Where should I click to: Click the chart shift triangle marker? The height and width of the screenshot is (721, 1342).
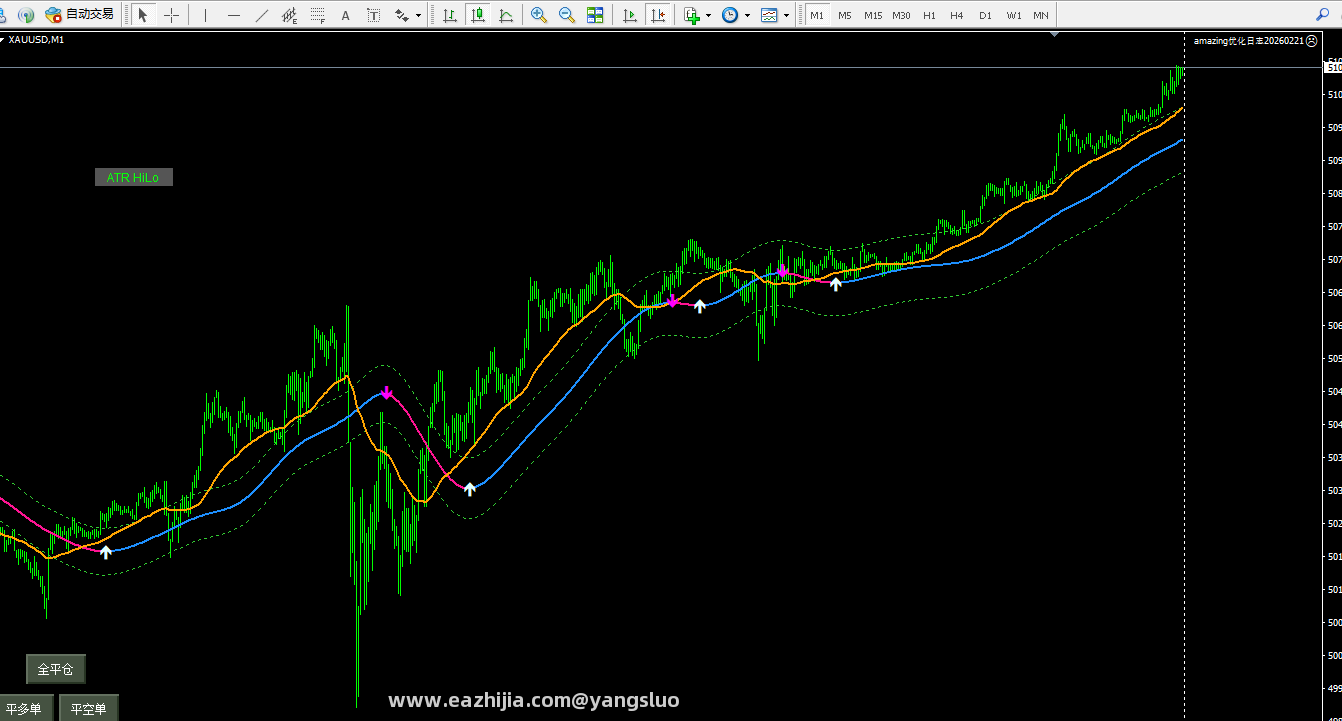pos(1054,34)
